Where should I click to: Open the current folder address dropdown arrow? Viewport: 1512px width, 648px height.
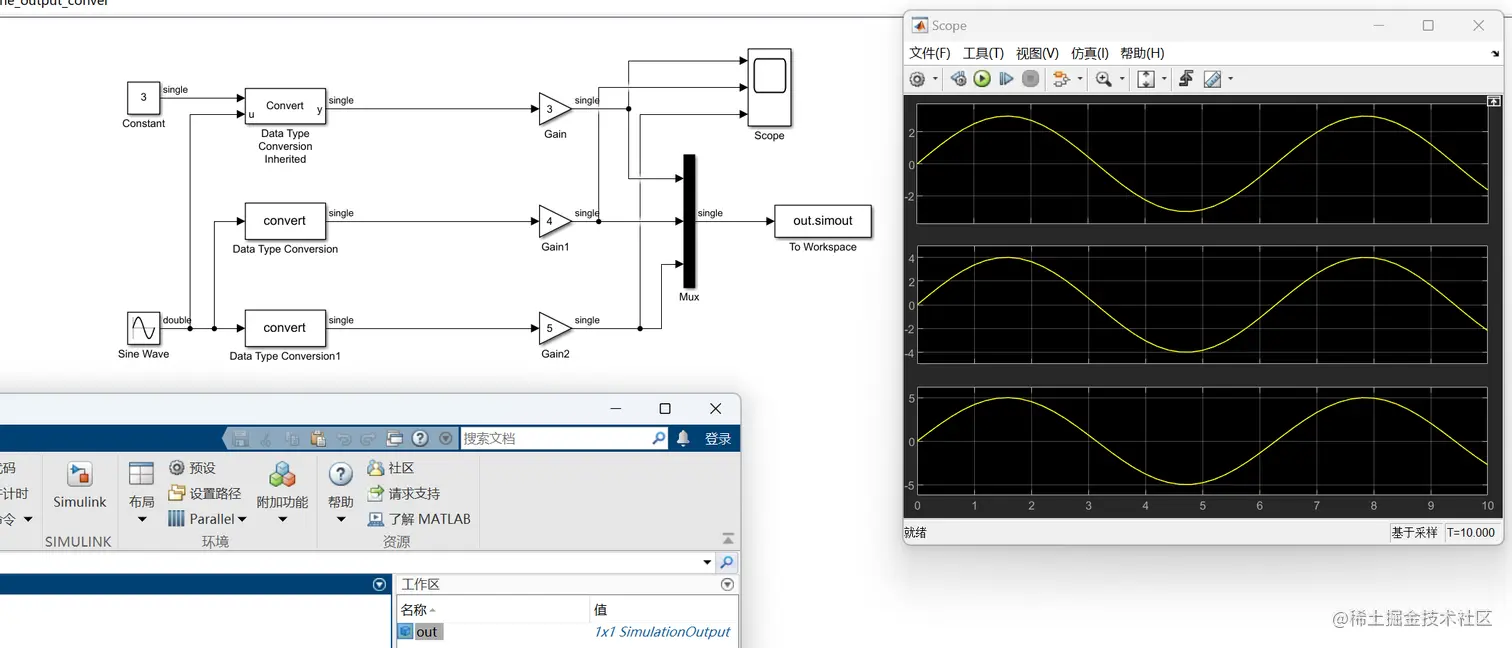709,563
